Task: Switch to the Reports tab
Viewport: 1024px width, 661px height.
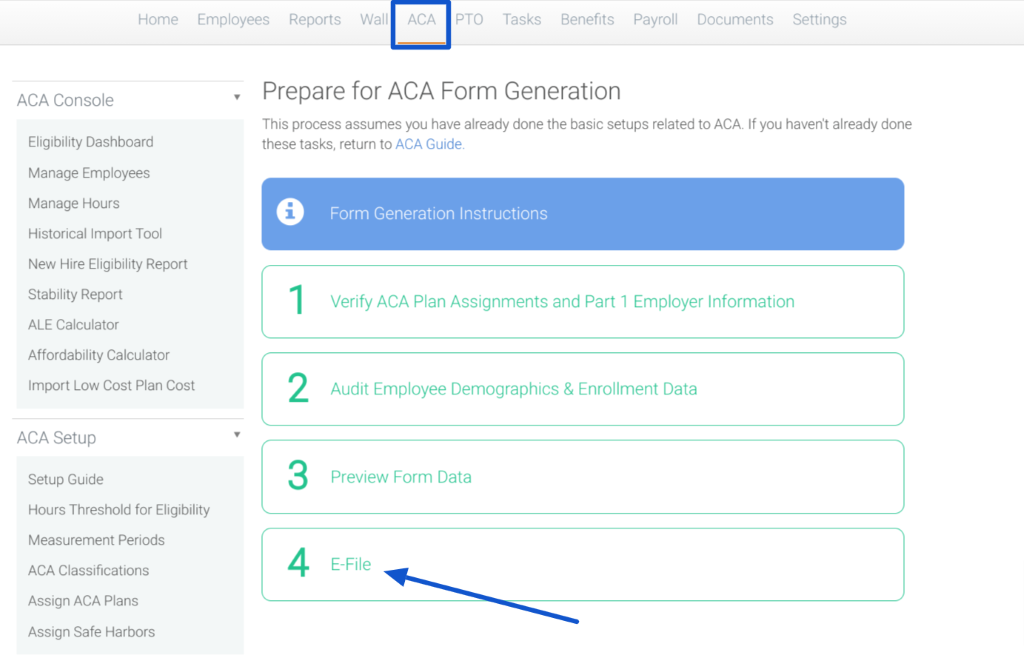Action: pyautogui.click(x=315, y=20)
